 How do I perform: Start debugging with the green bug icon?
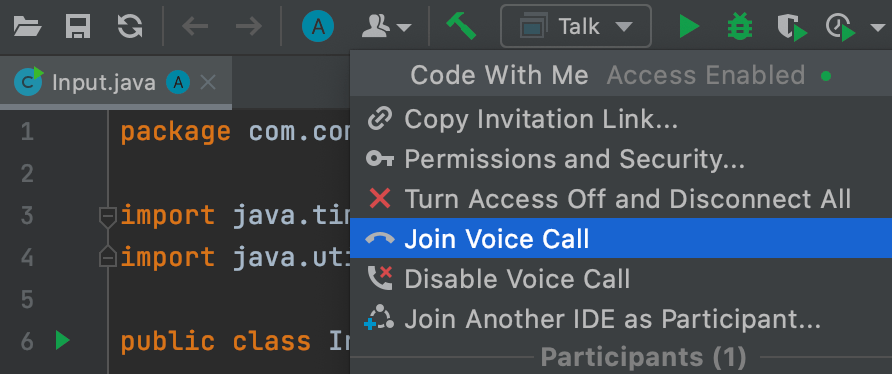pyautogui.click(x=740, y=27)
